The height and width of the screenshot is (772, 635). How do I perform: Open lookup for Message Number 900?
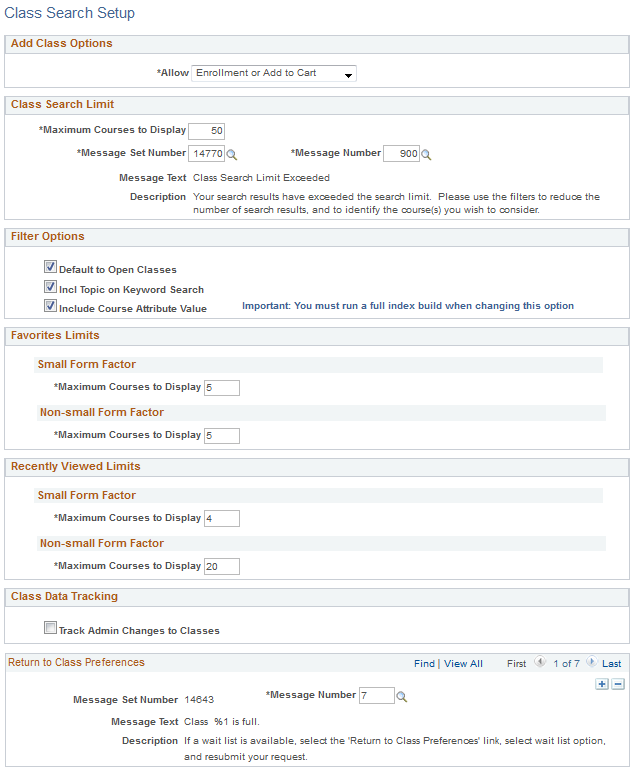426,155
